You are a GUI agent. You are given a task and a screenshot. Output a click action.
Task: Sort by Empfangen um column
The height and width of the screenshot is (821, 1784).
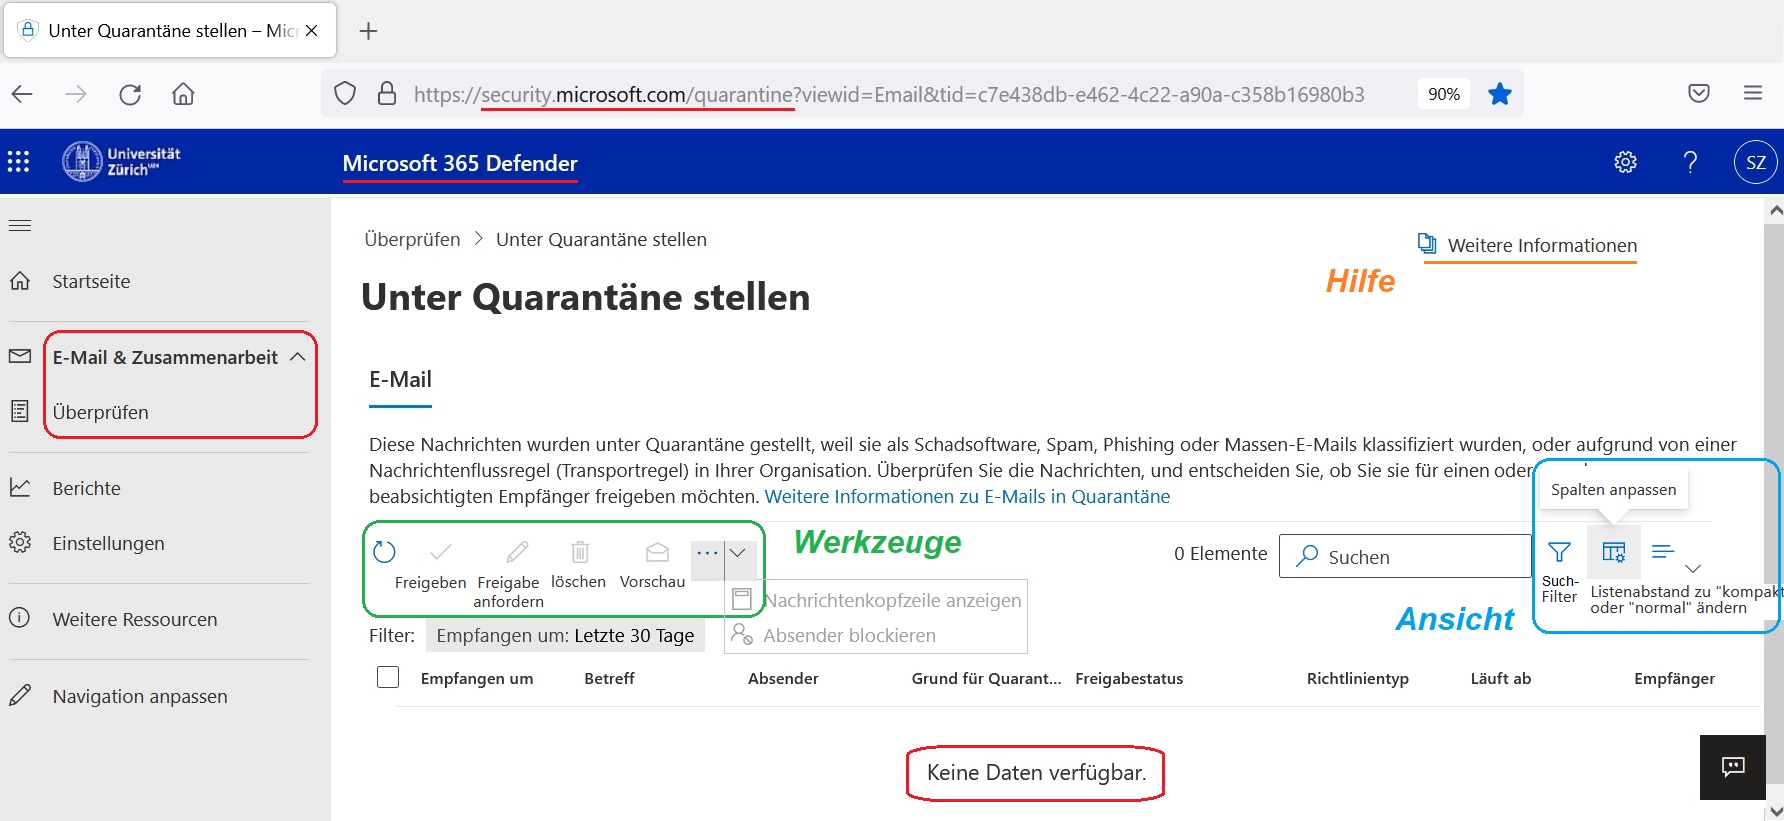[476, 678]
